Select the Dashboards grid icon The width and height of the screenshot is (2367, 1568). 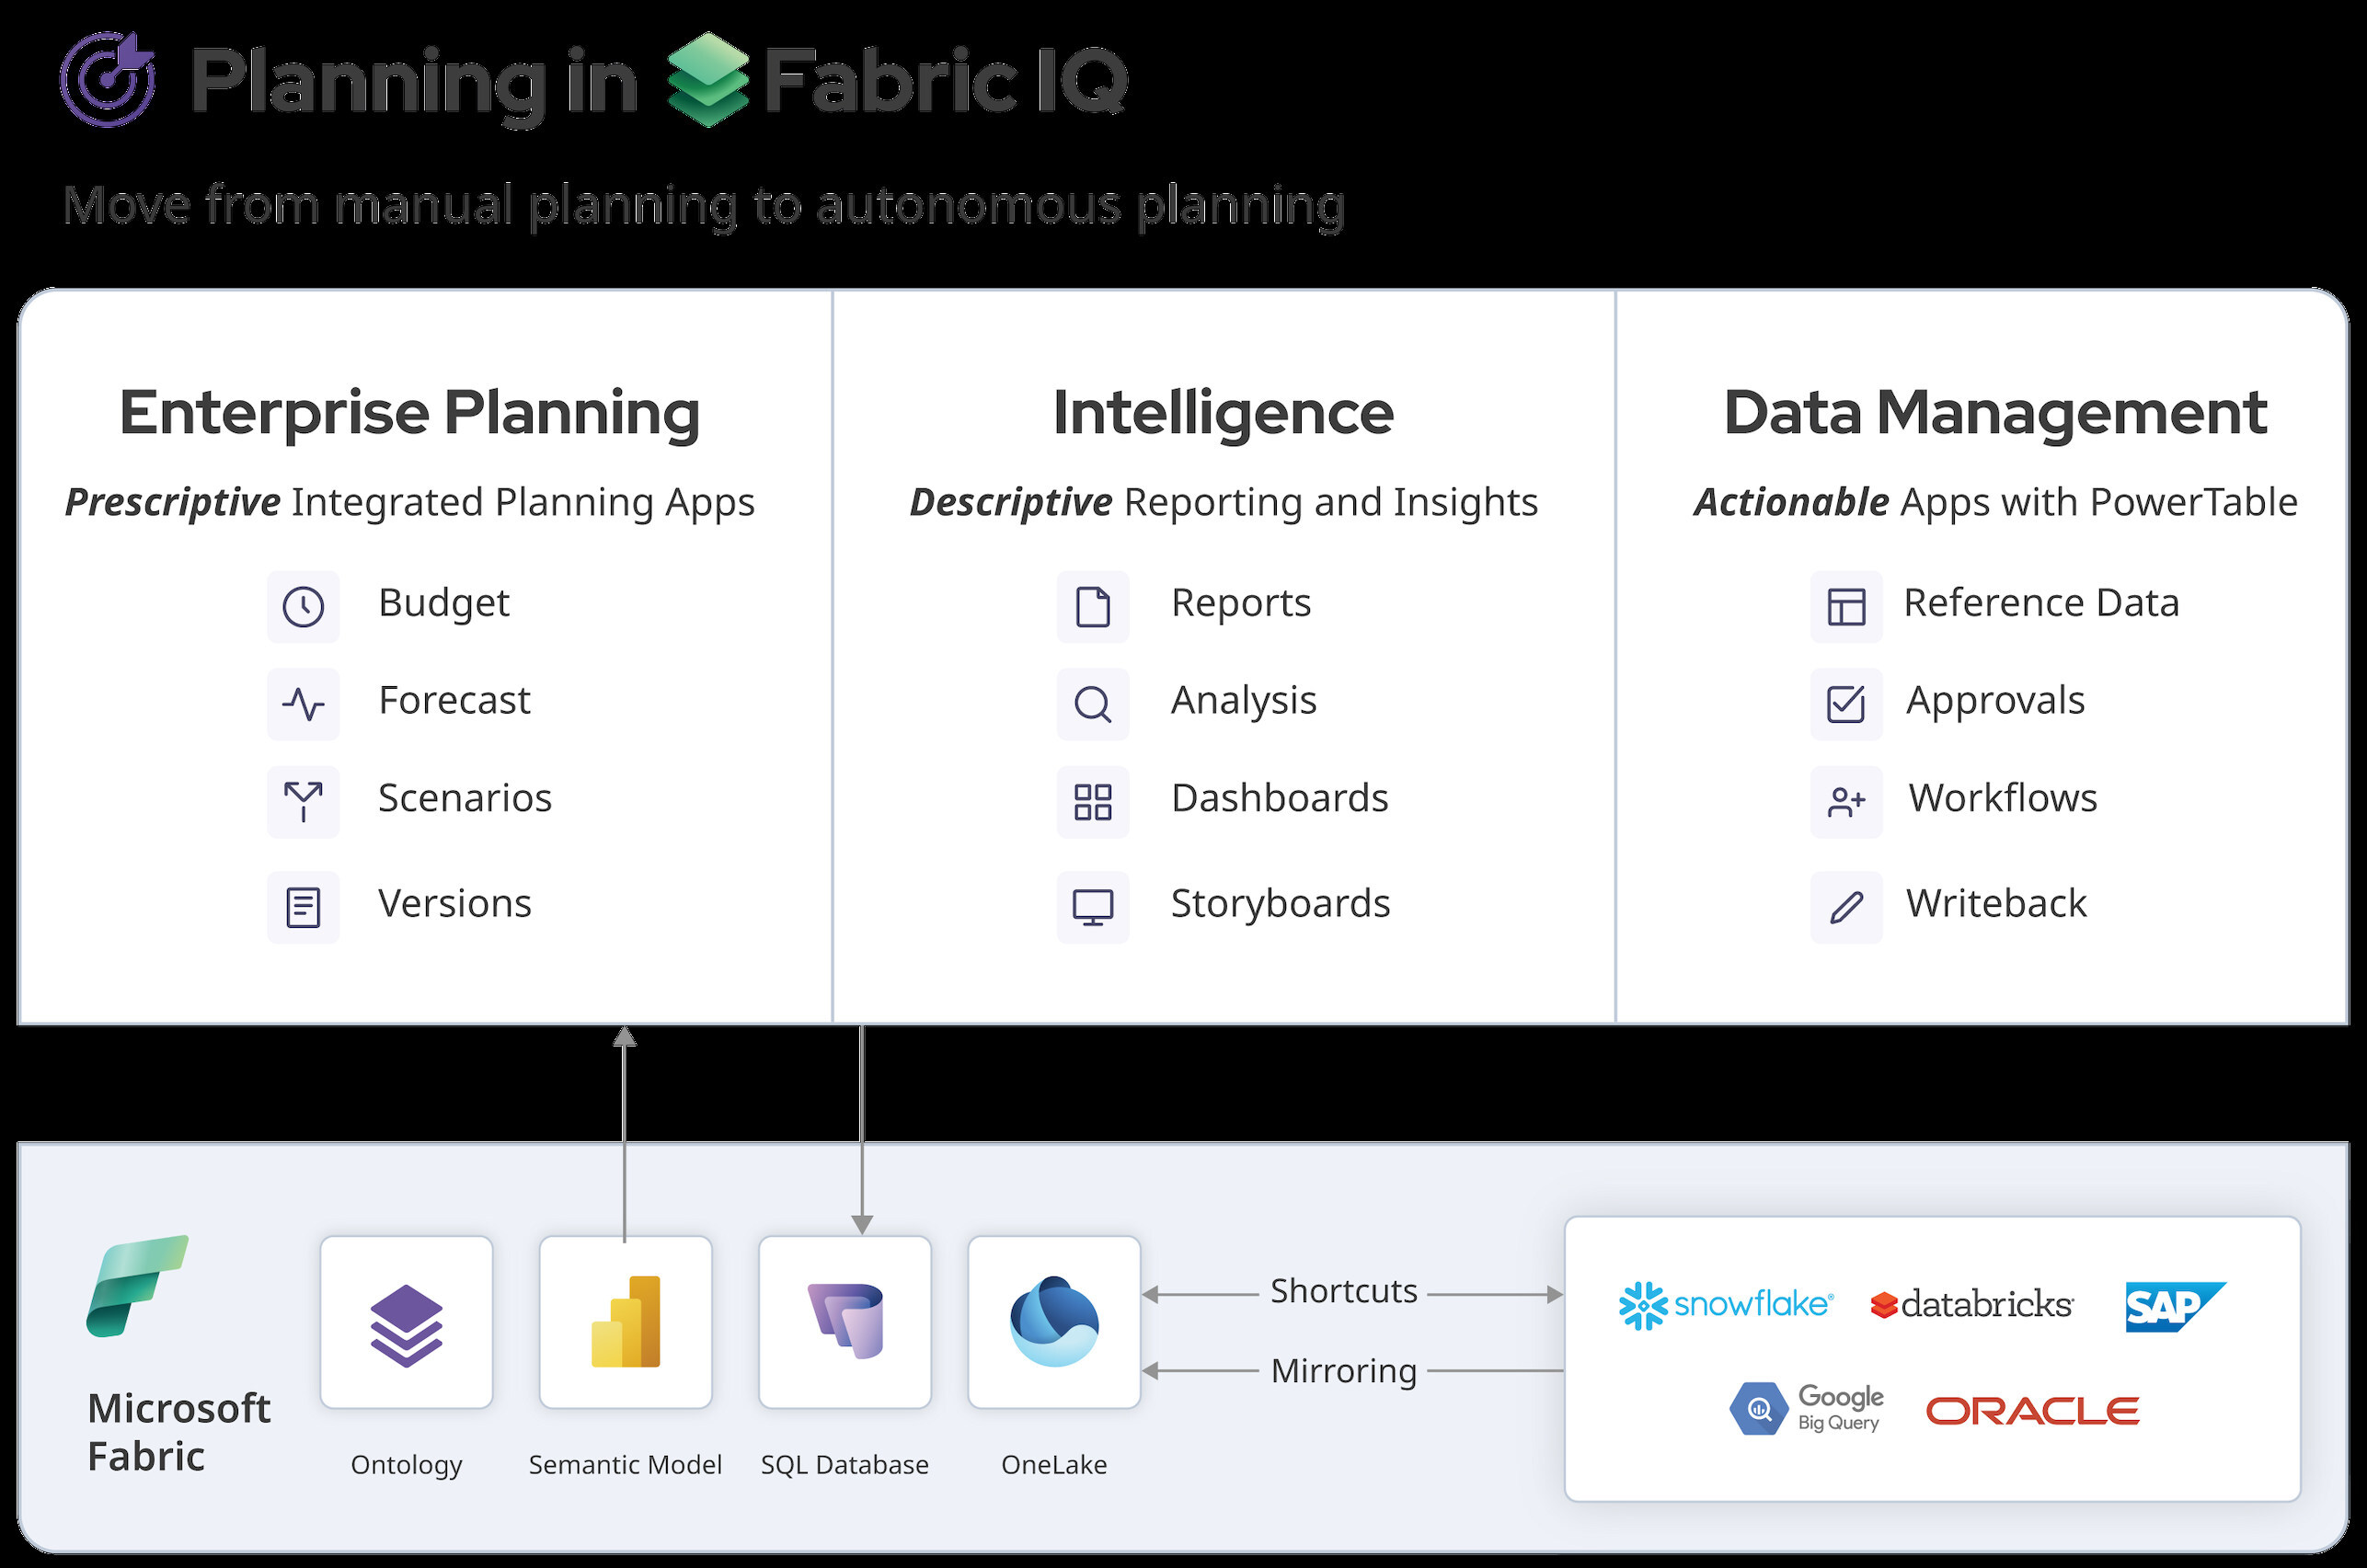(1092, 801)
